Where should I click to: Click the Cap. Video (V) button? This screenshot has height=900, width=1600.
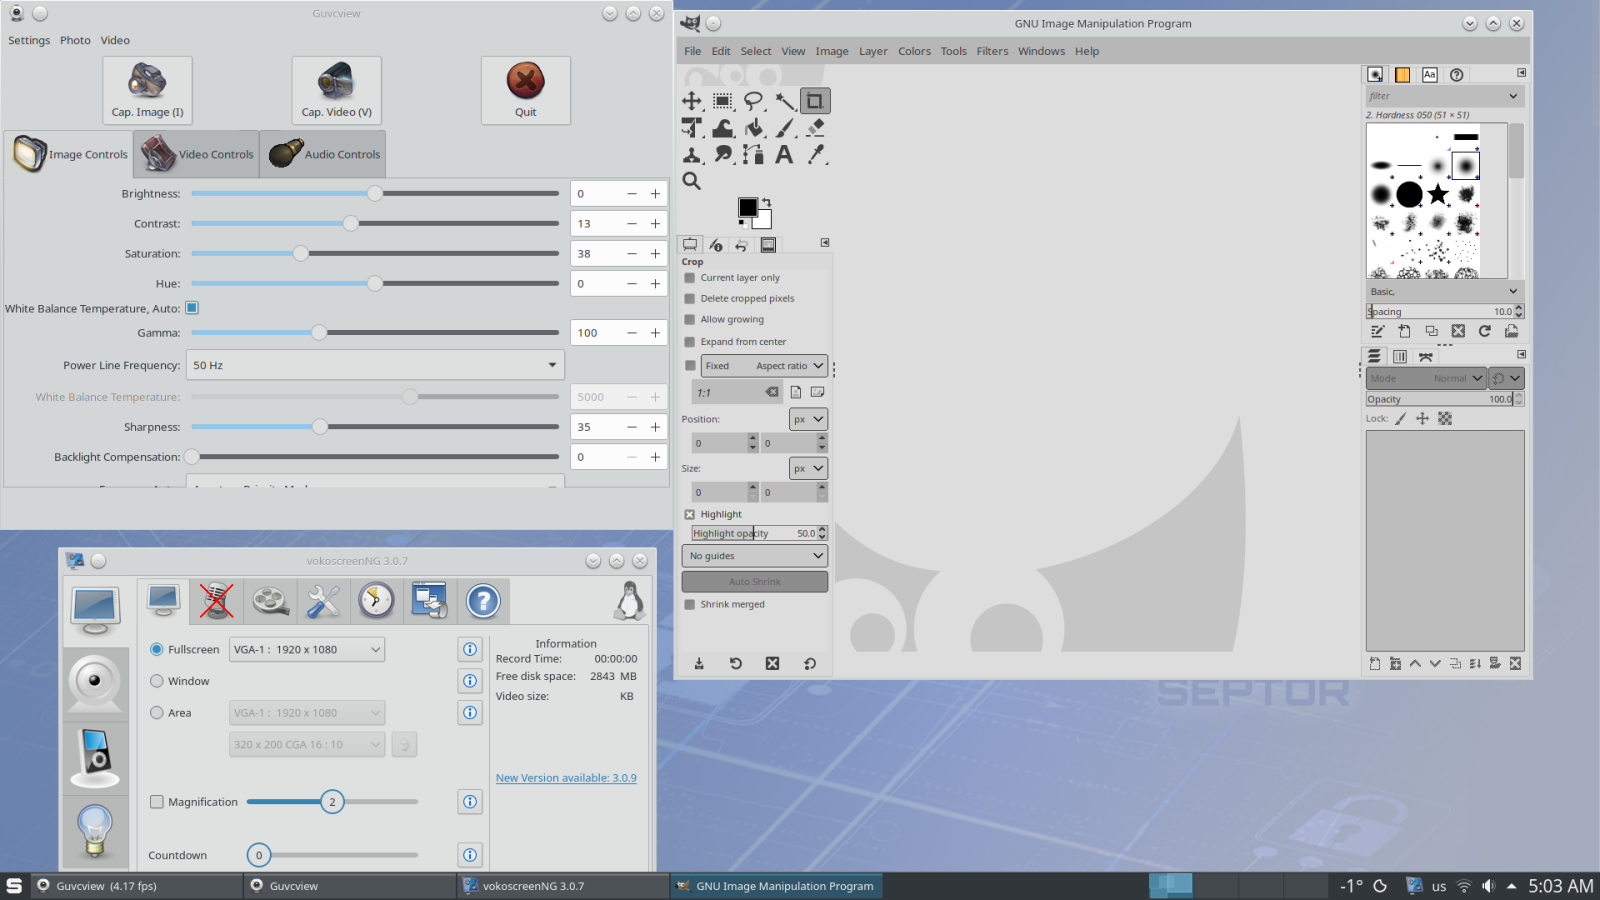(337, 90)
